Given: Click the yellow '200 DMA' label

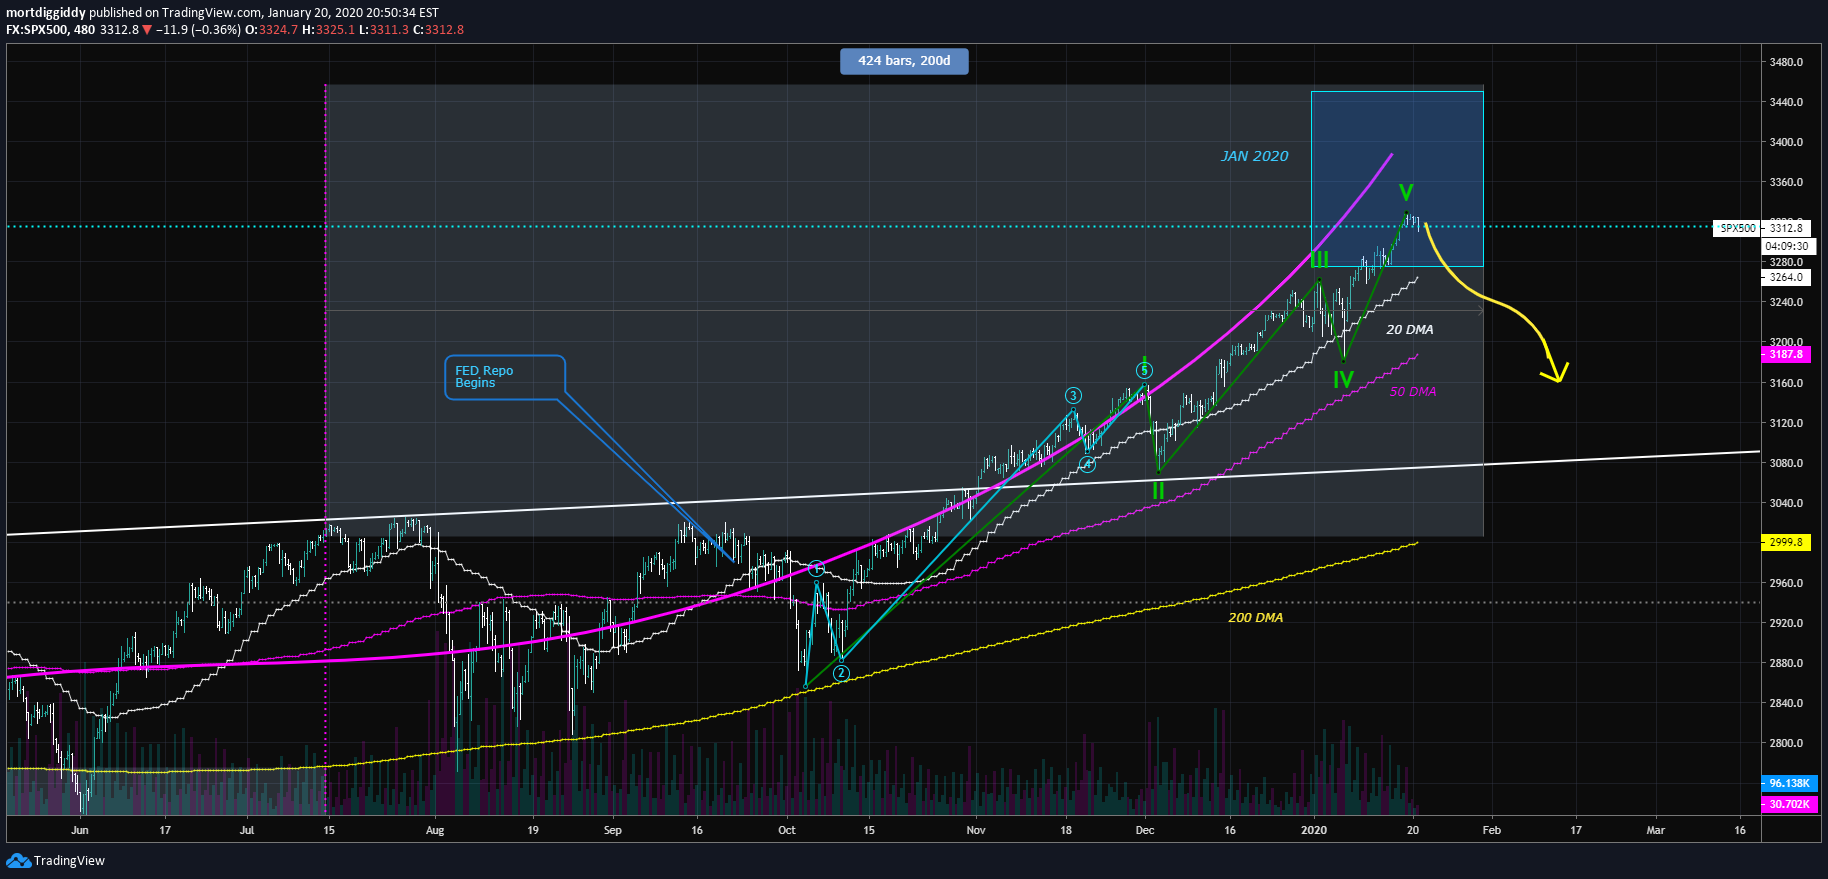Looking at the screenshot, I should click(1255, 617).
